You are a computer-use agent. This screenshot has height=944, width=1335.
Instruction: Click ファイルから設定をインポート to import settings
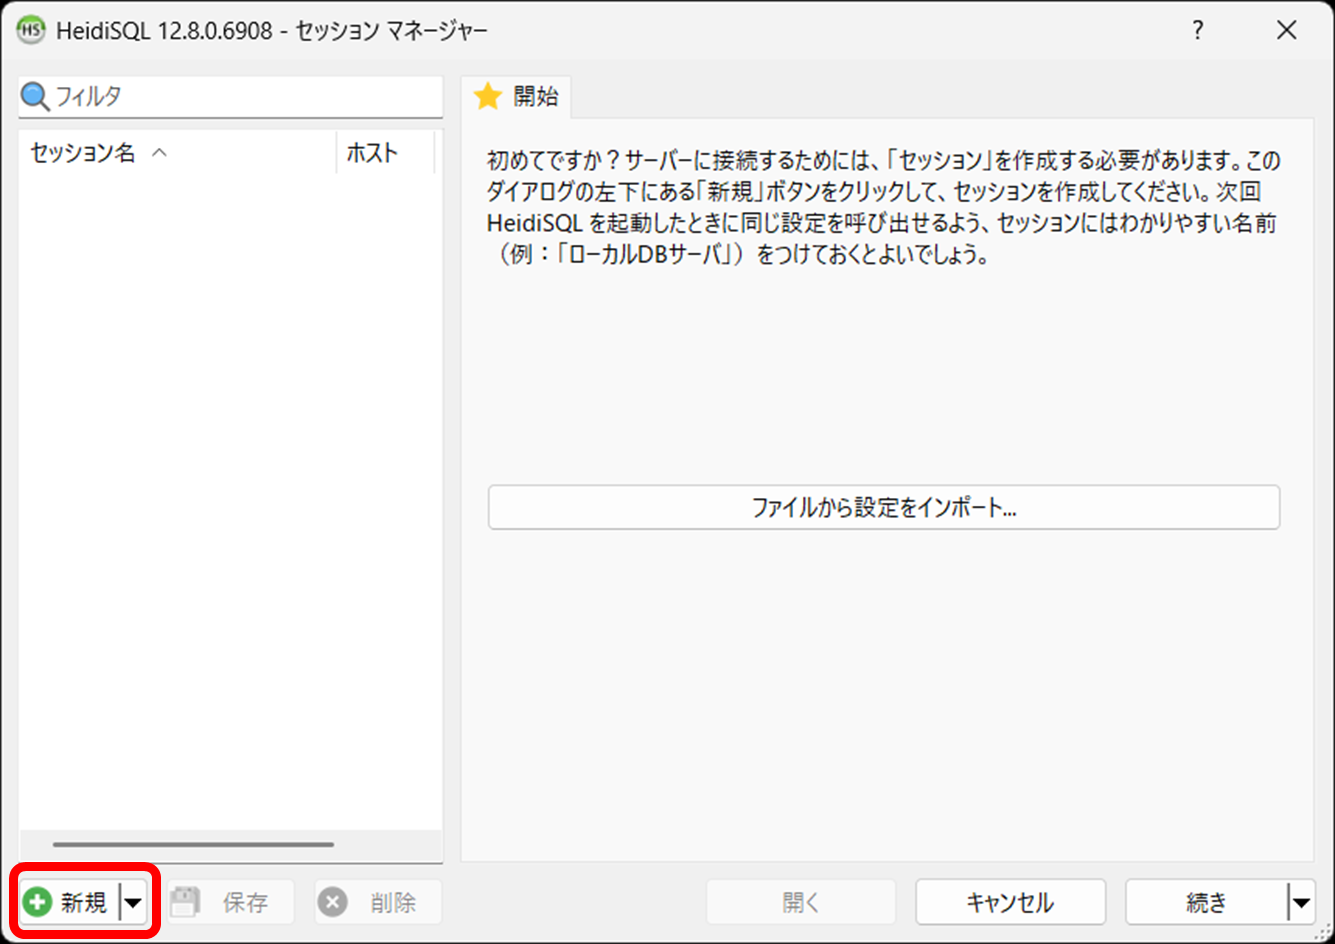coord(883,507)
